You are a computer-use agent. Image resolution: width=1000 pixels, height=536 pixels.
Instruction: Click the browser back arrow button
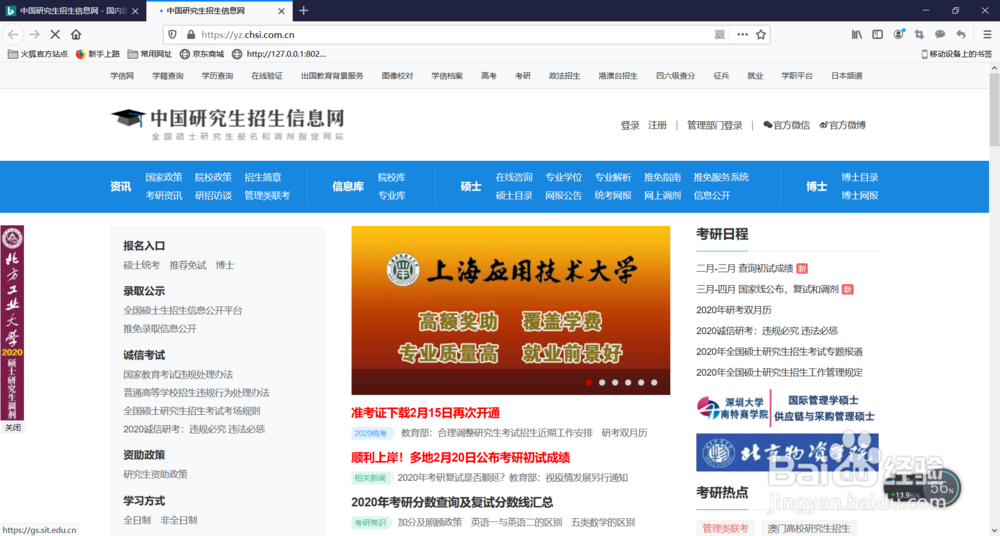13,34
